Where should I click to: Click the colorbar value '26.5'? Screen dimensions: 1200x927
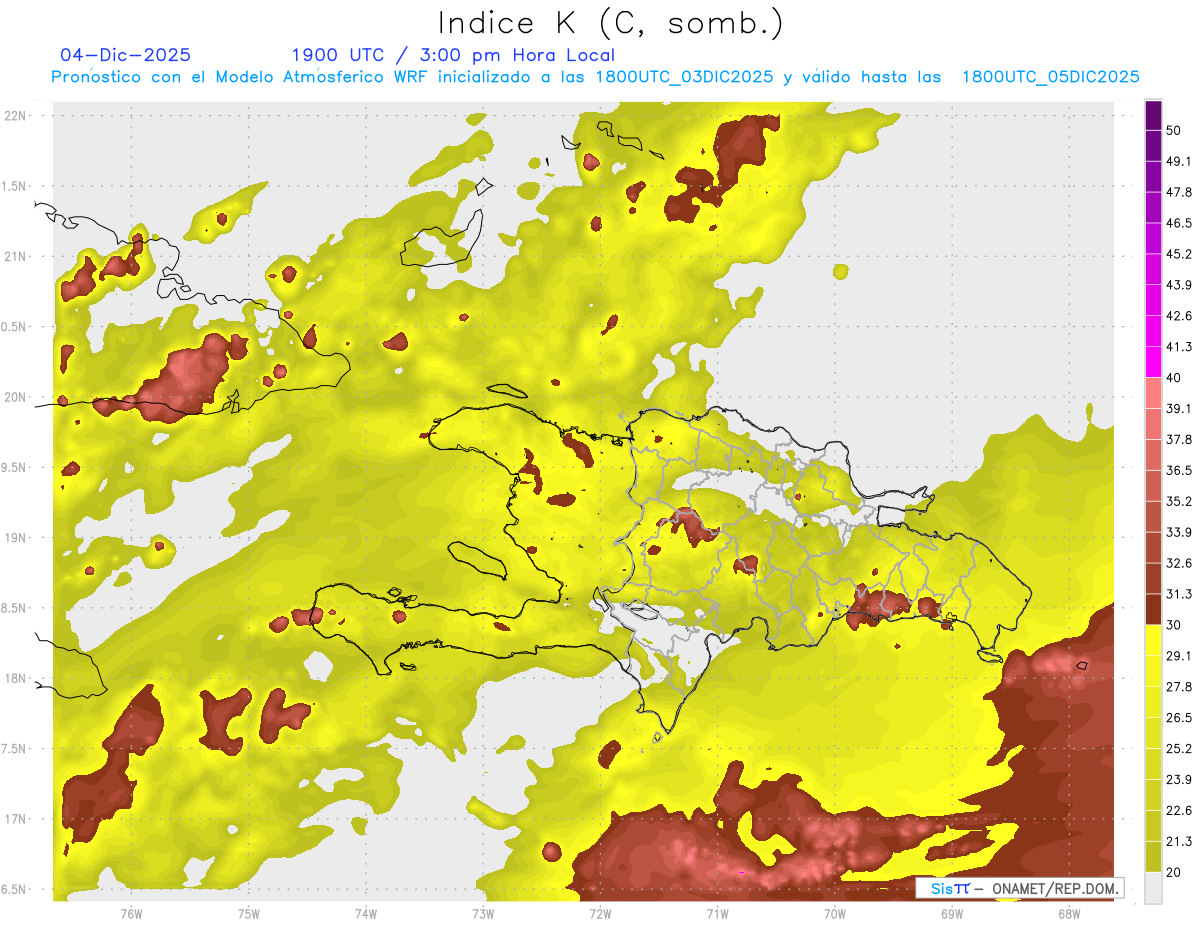[1179, 717]
